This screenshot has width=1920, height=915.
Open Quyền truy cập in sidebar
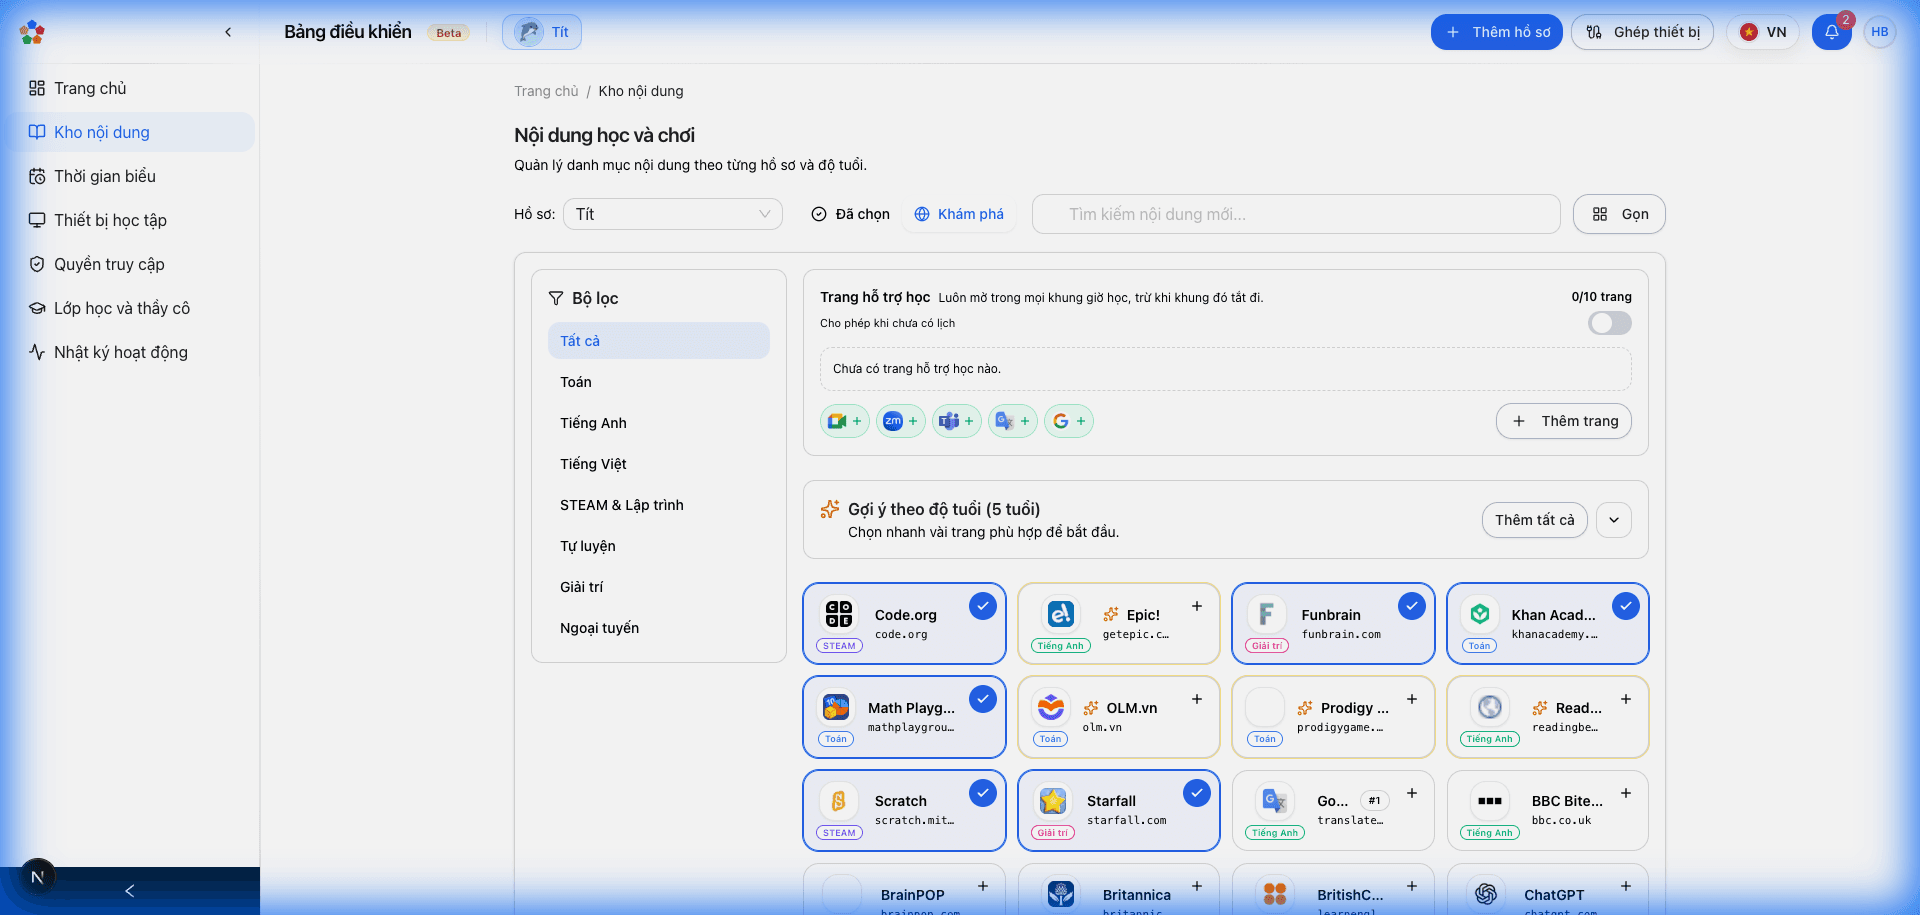(x=130, y=264)
